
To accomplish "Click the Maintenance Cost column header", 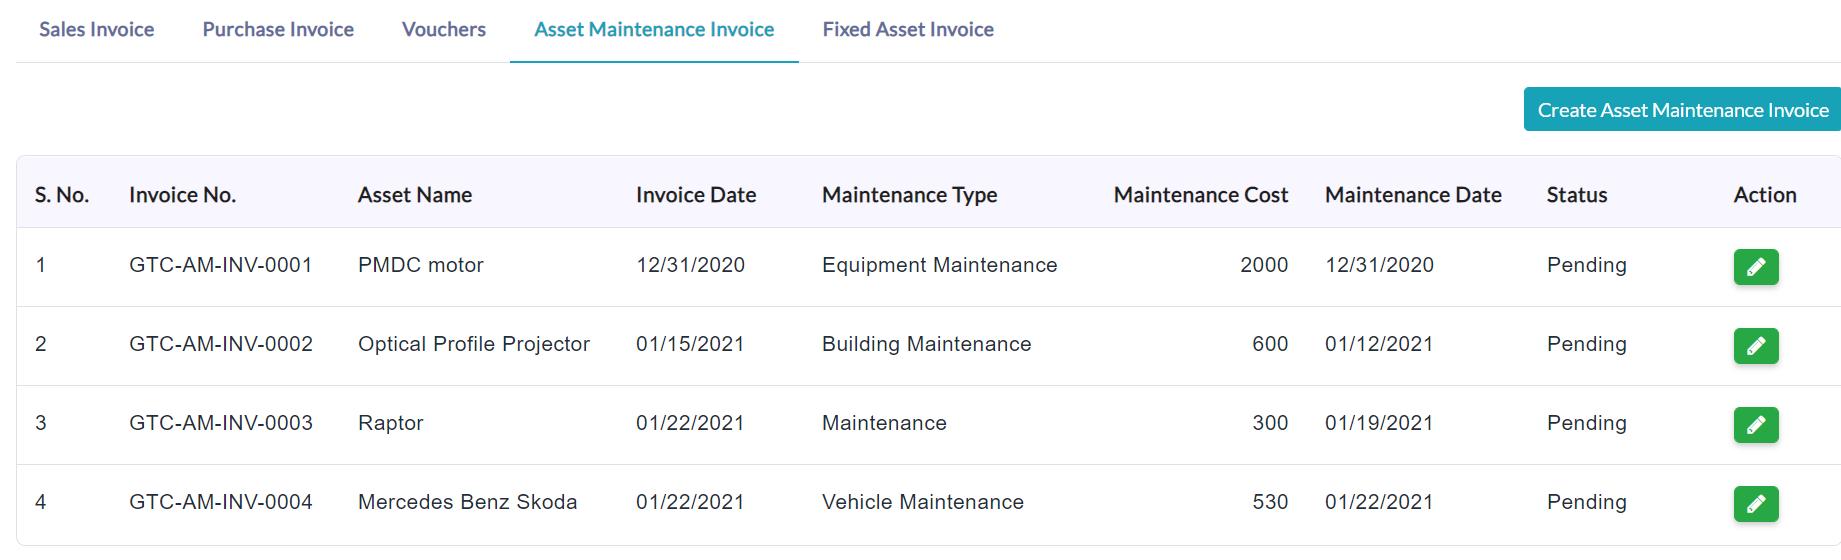I will click(x=1201, y=195).
